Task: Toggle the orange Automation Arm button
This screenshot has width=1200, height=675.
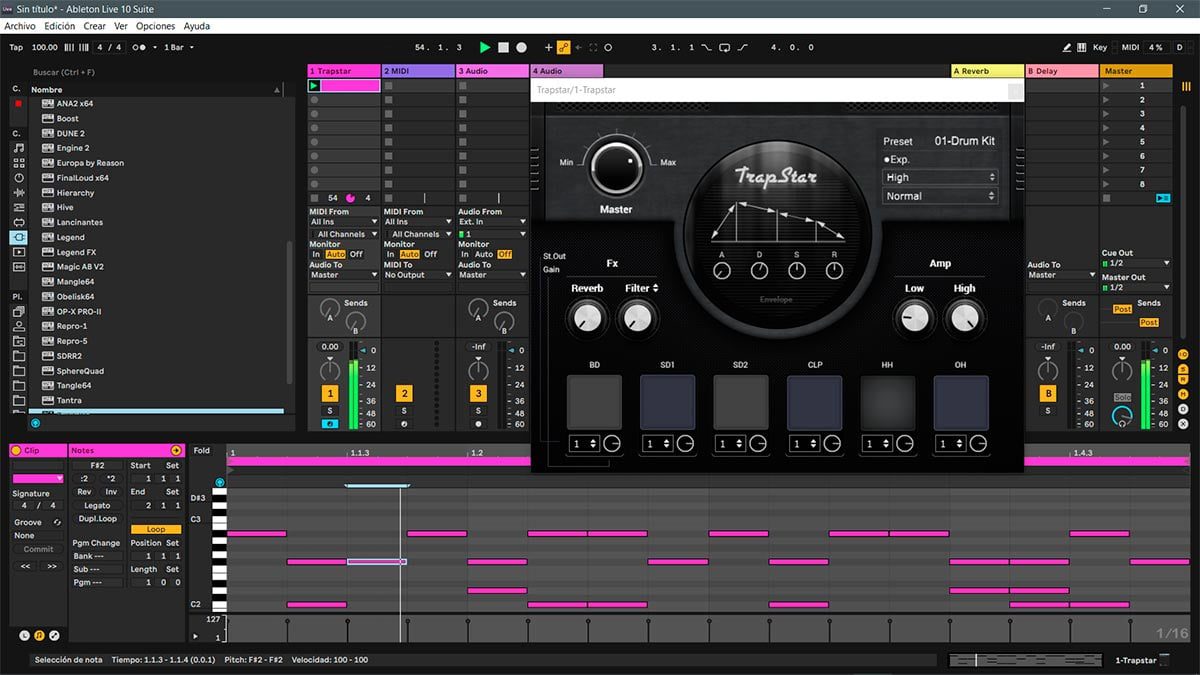Action: pyautogui.click(x=563, y=47)
